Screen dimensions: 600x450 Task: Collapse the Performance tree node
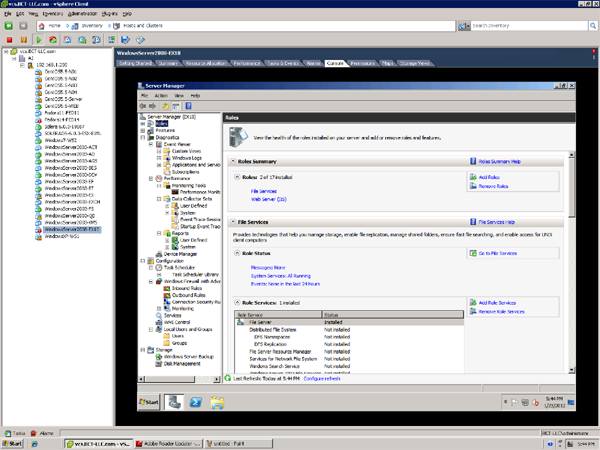coord(151,178)
